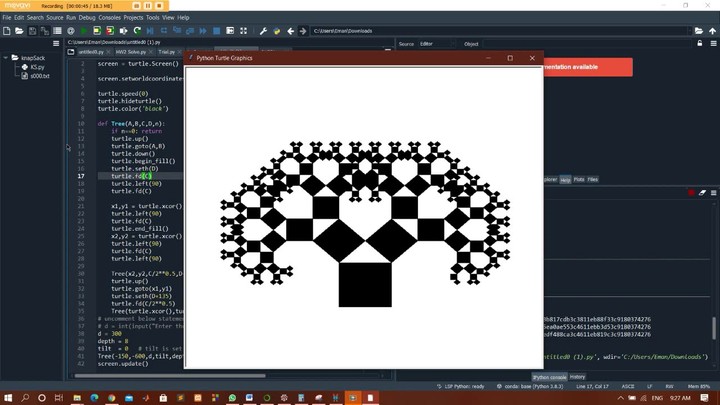
Task: Click the editor horizontal scrollbar
Action: point(170,376)
